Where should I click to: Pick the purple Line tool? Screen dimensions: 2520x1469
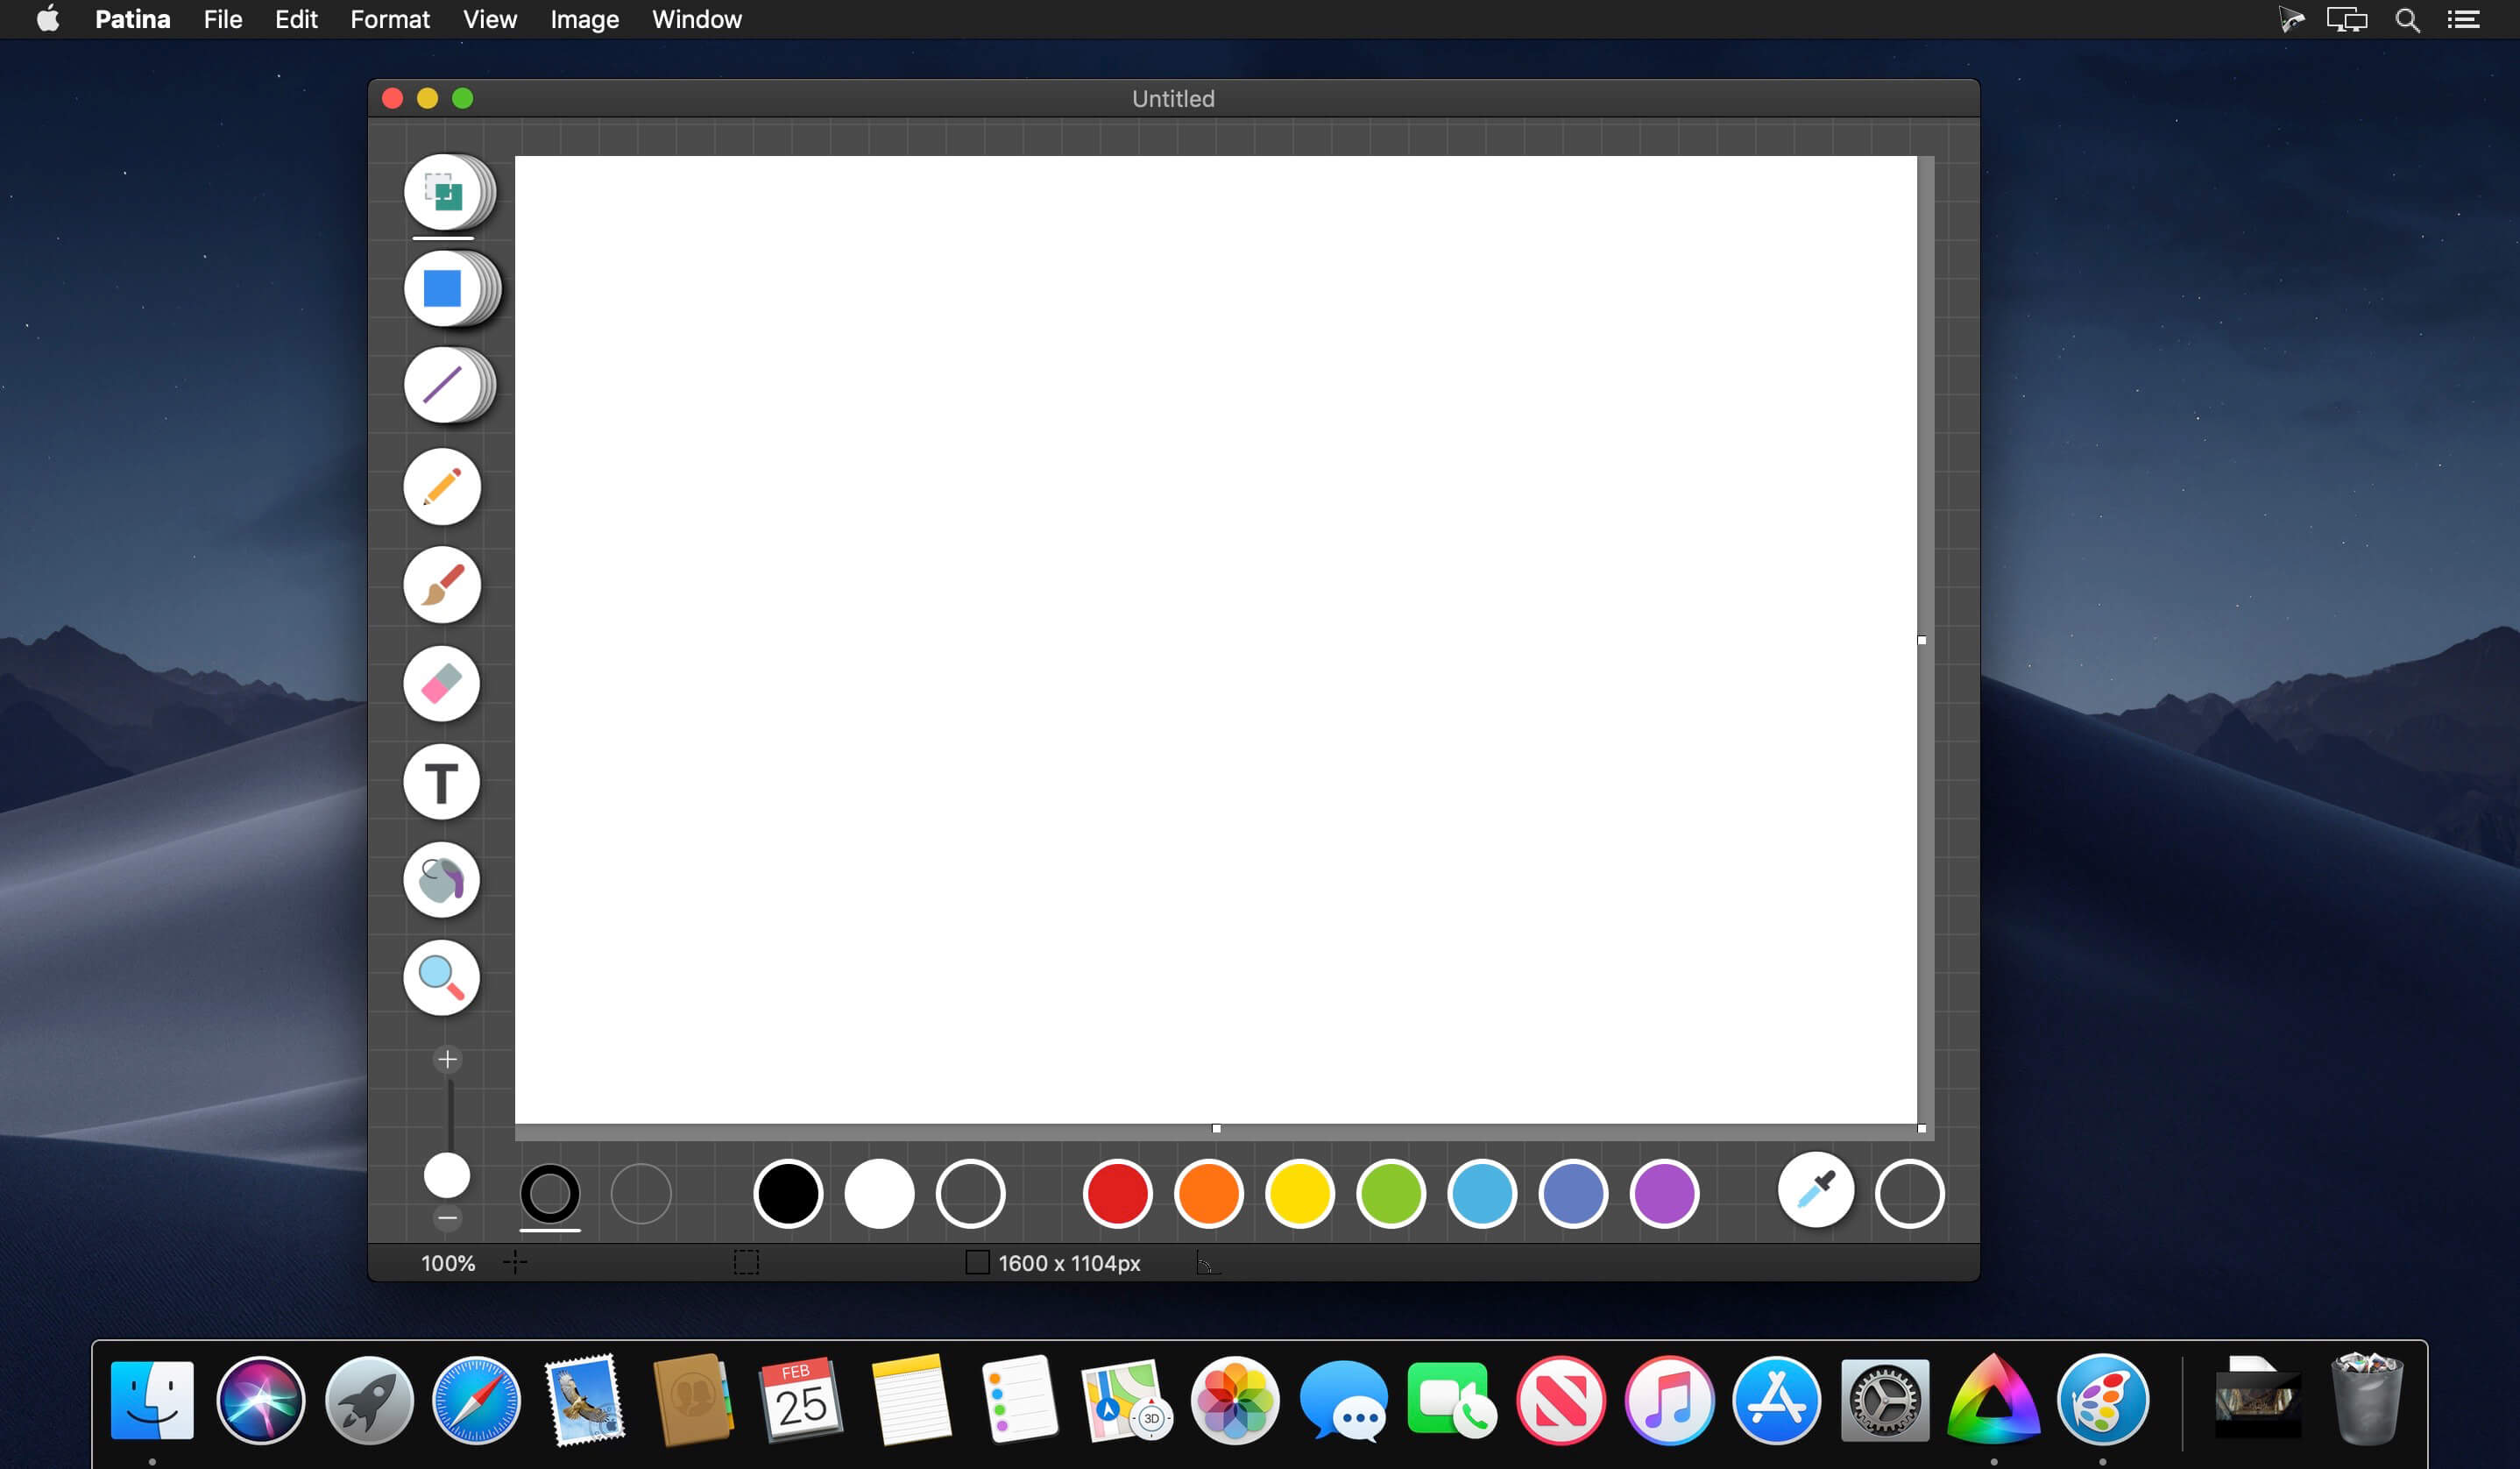(x=442, y=385)
